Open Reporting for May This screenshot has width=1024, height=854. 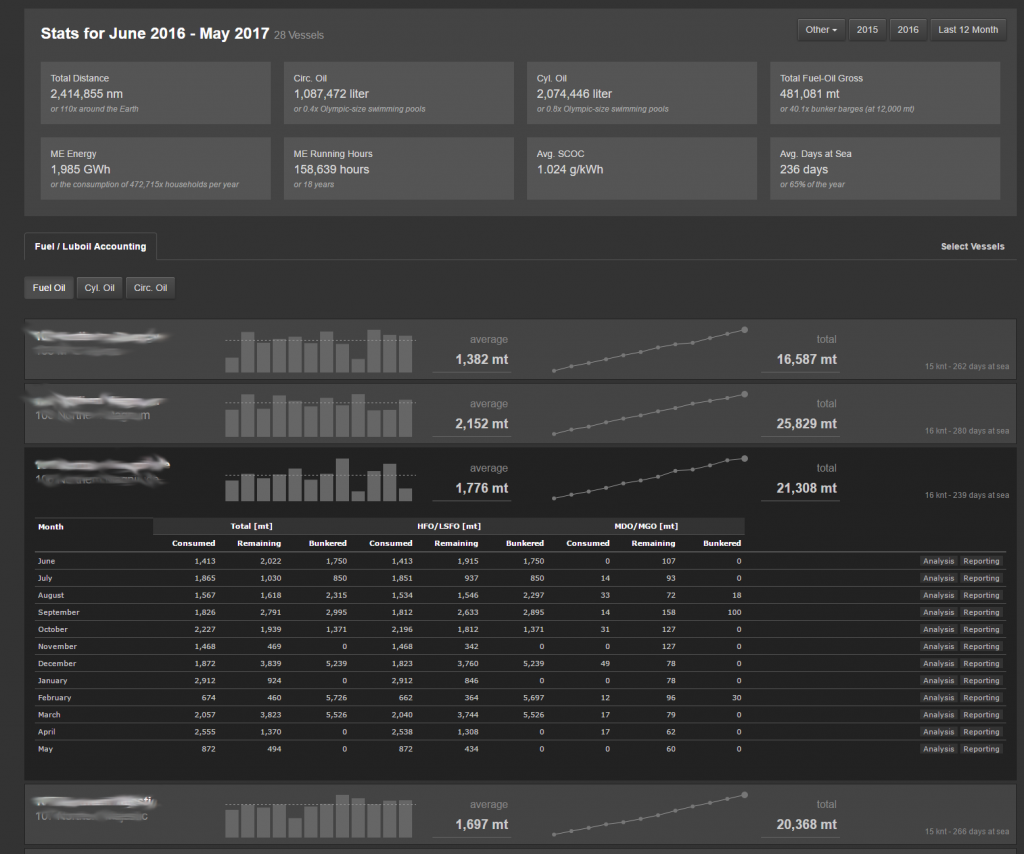[981, 748]
